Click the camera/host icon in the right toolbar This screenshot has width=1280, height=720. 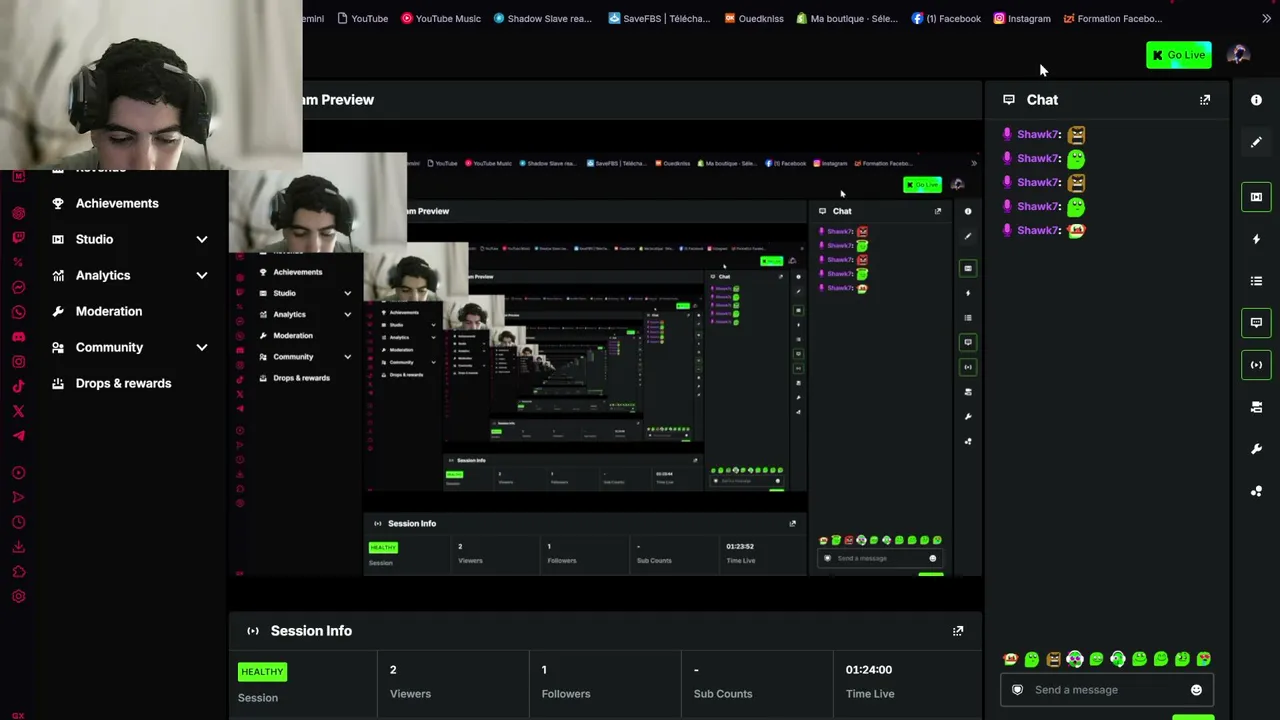(1256, 407)
